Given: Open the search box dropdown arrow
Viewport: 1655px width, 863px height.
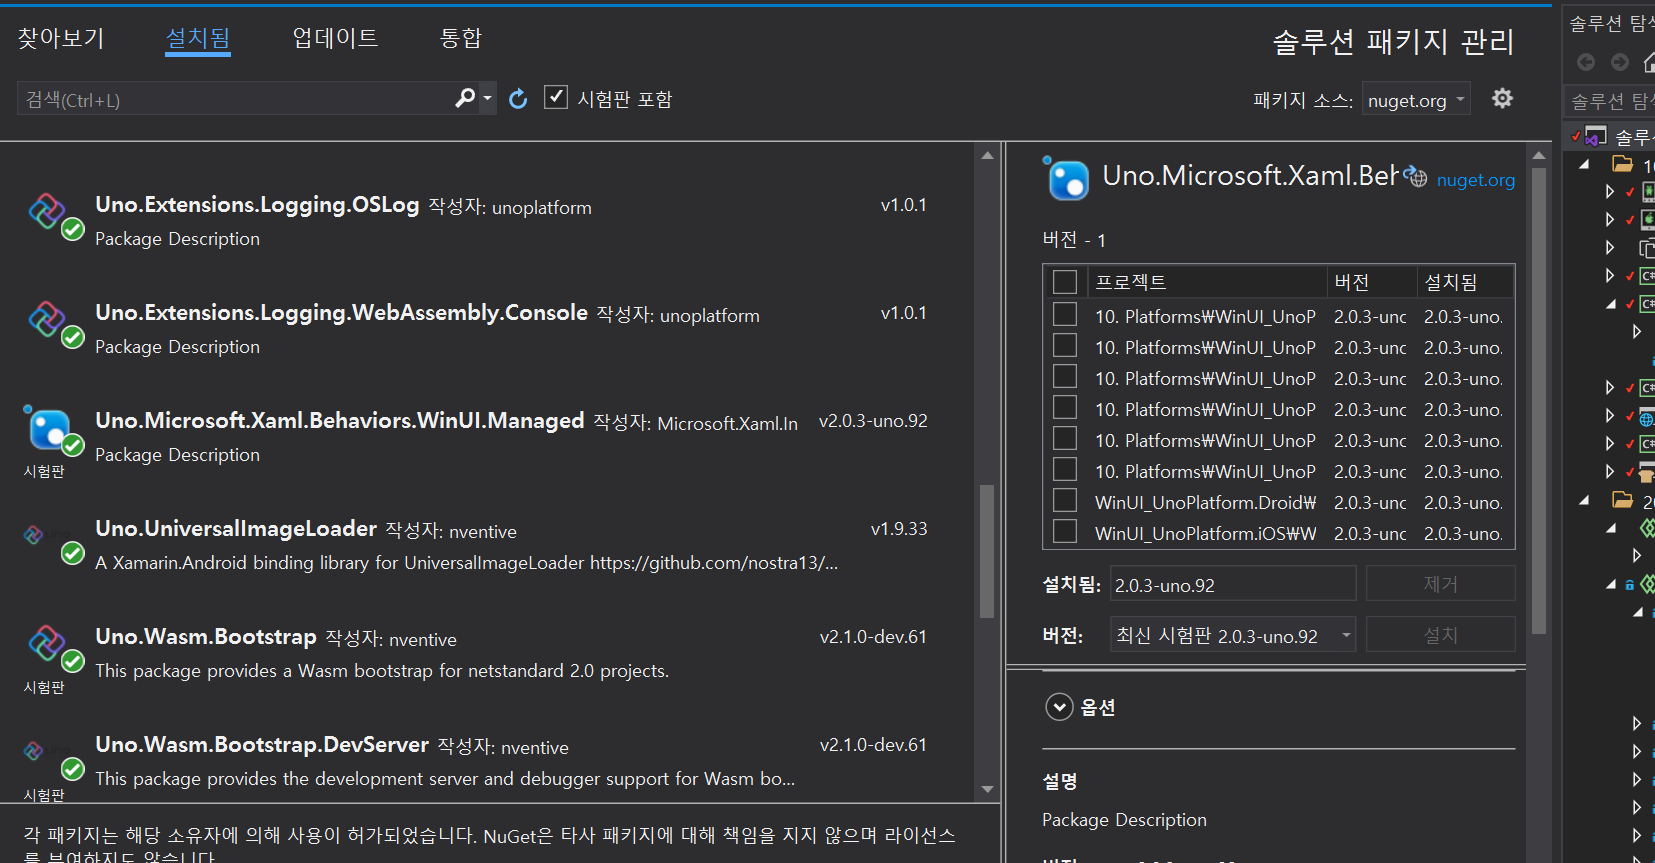Looking at the screenshot, I should (488, 98).
